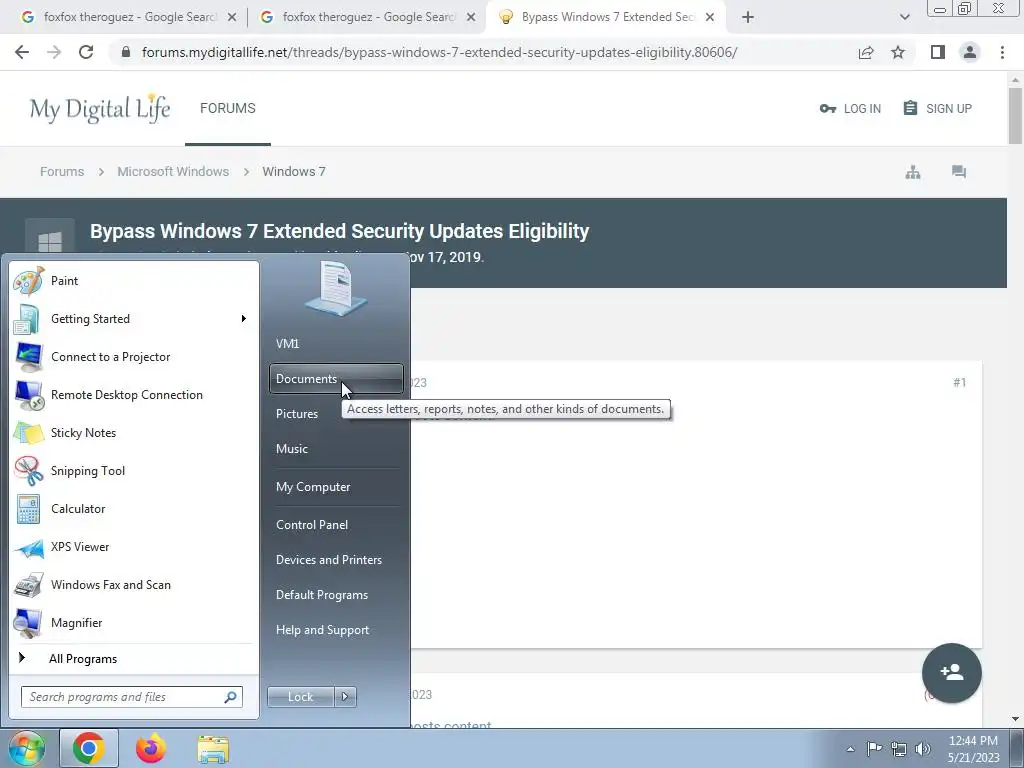Bookmark this page with the star icon
The height and width of the screenshot is (768, 1024).
pos(898,52)
